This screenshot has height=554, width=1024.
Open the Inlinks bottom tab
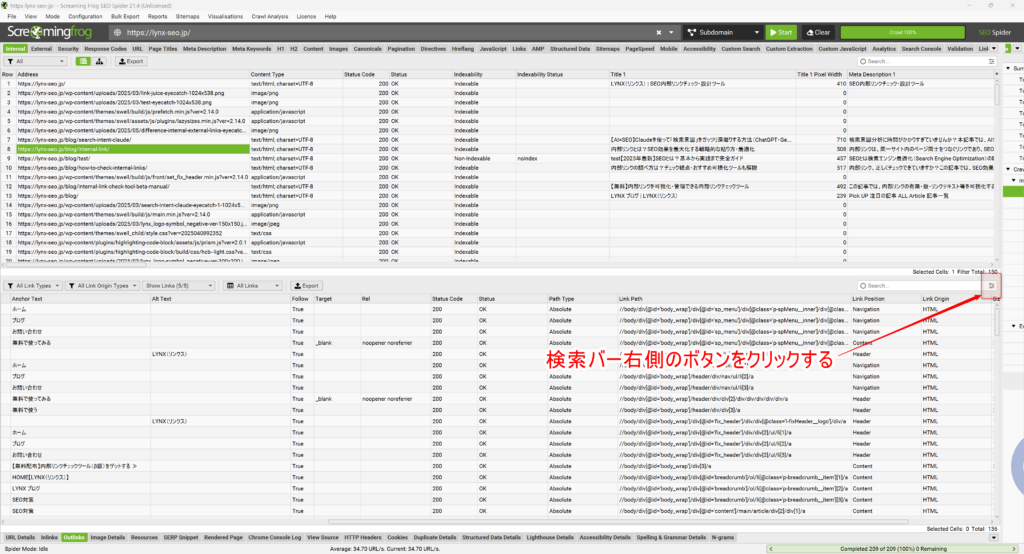[x=49, y=537]
